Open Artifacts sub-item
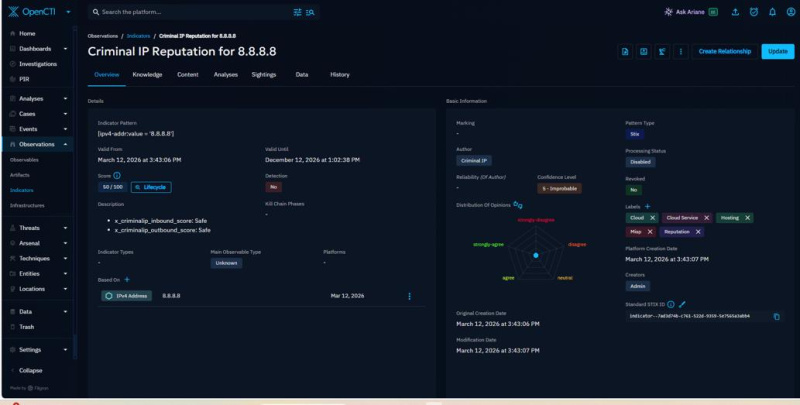 19,175
